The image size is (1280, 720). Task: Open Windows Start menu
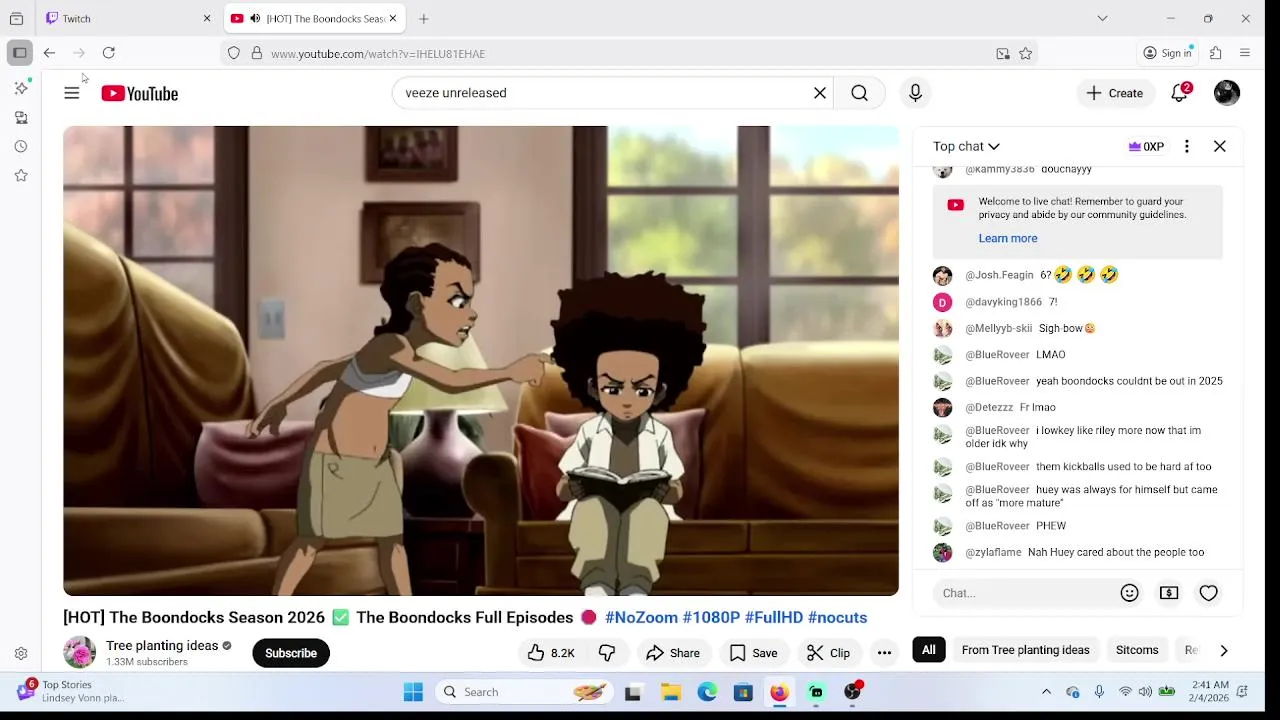[x=413, y=692]
